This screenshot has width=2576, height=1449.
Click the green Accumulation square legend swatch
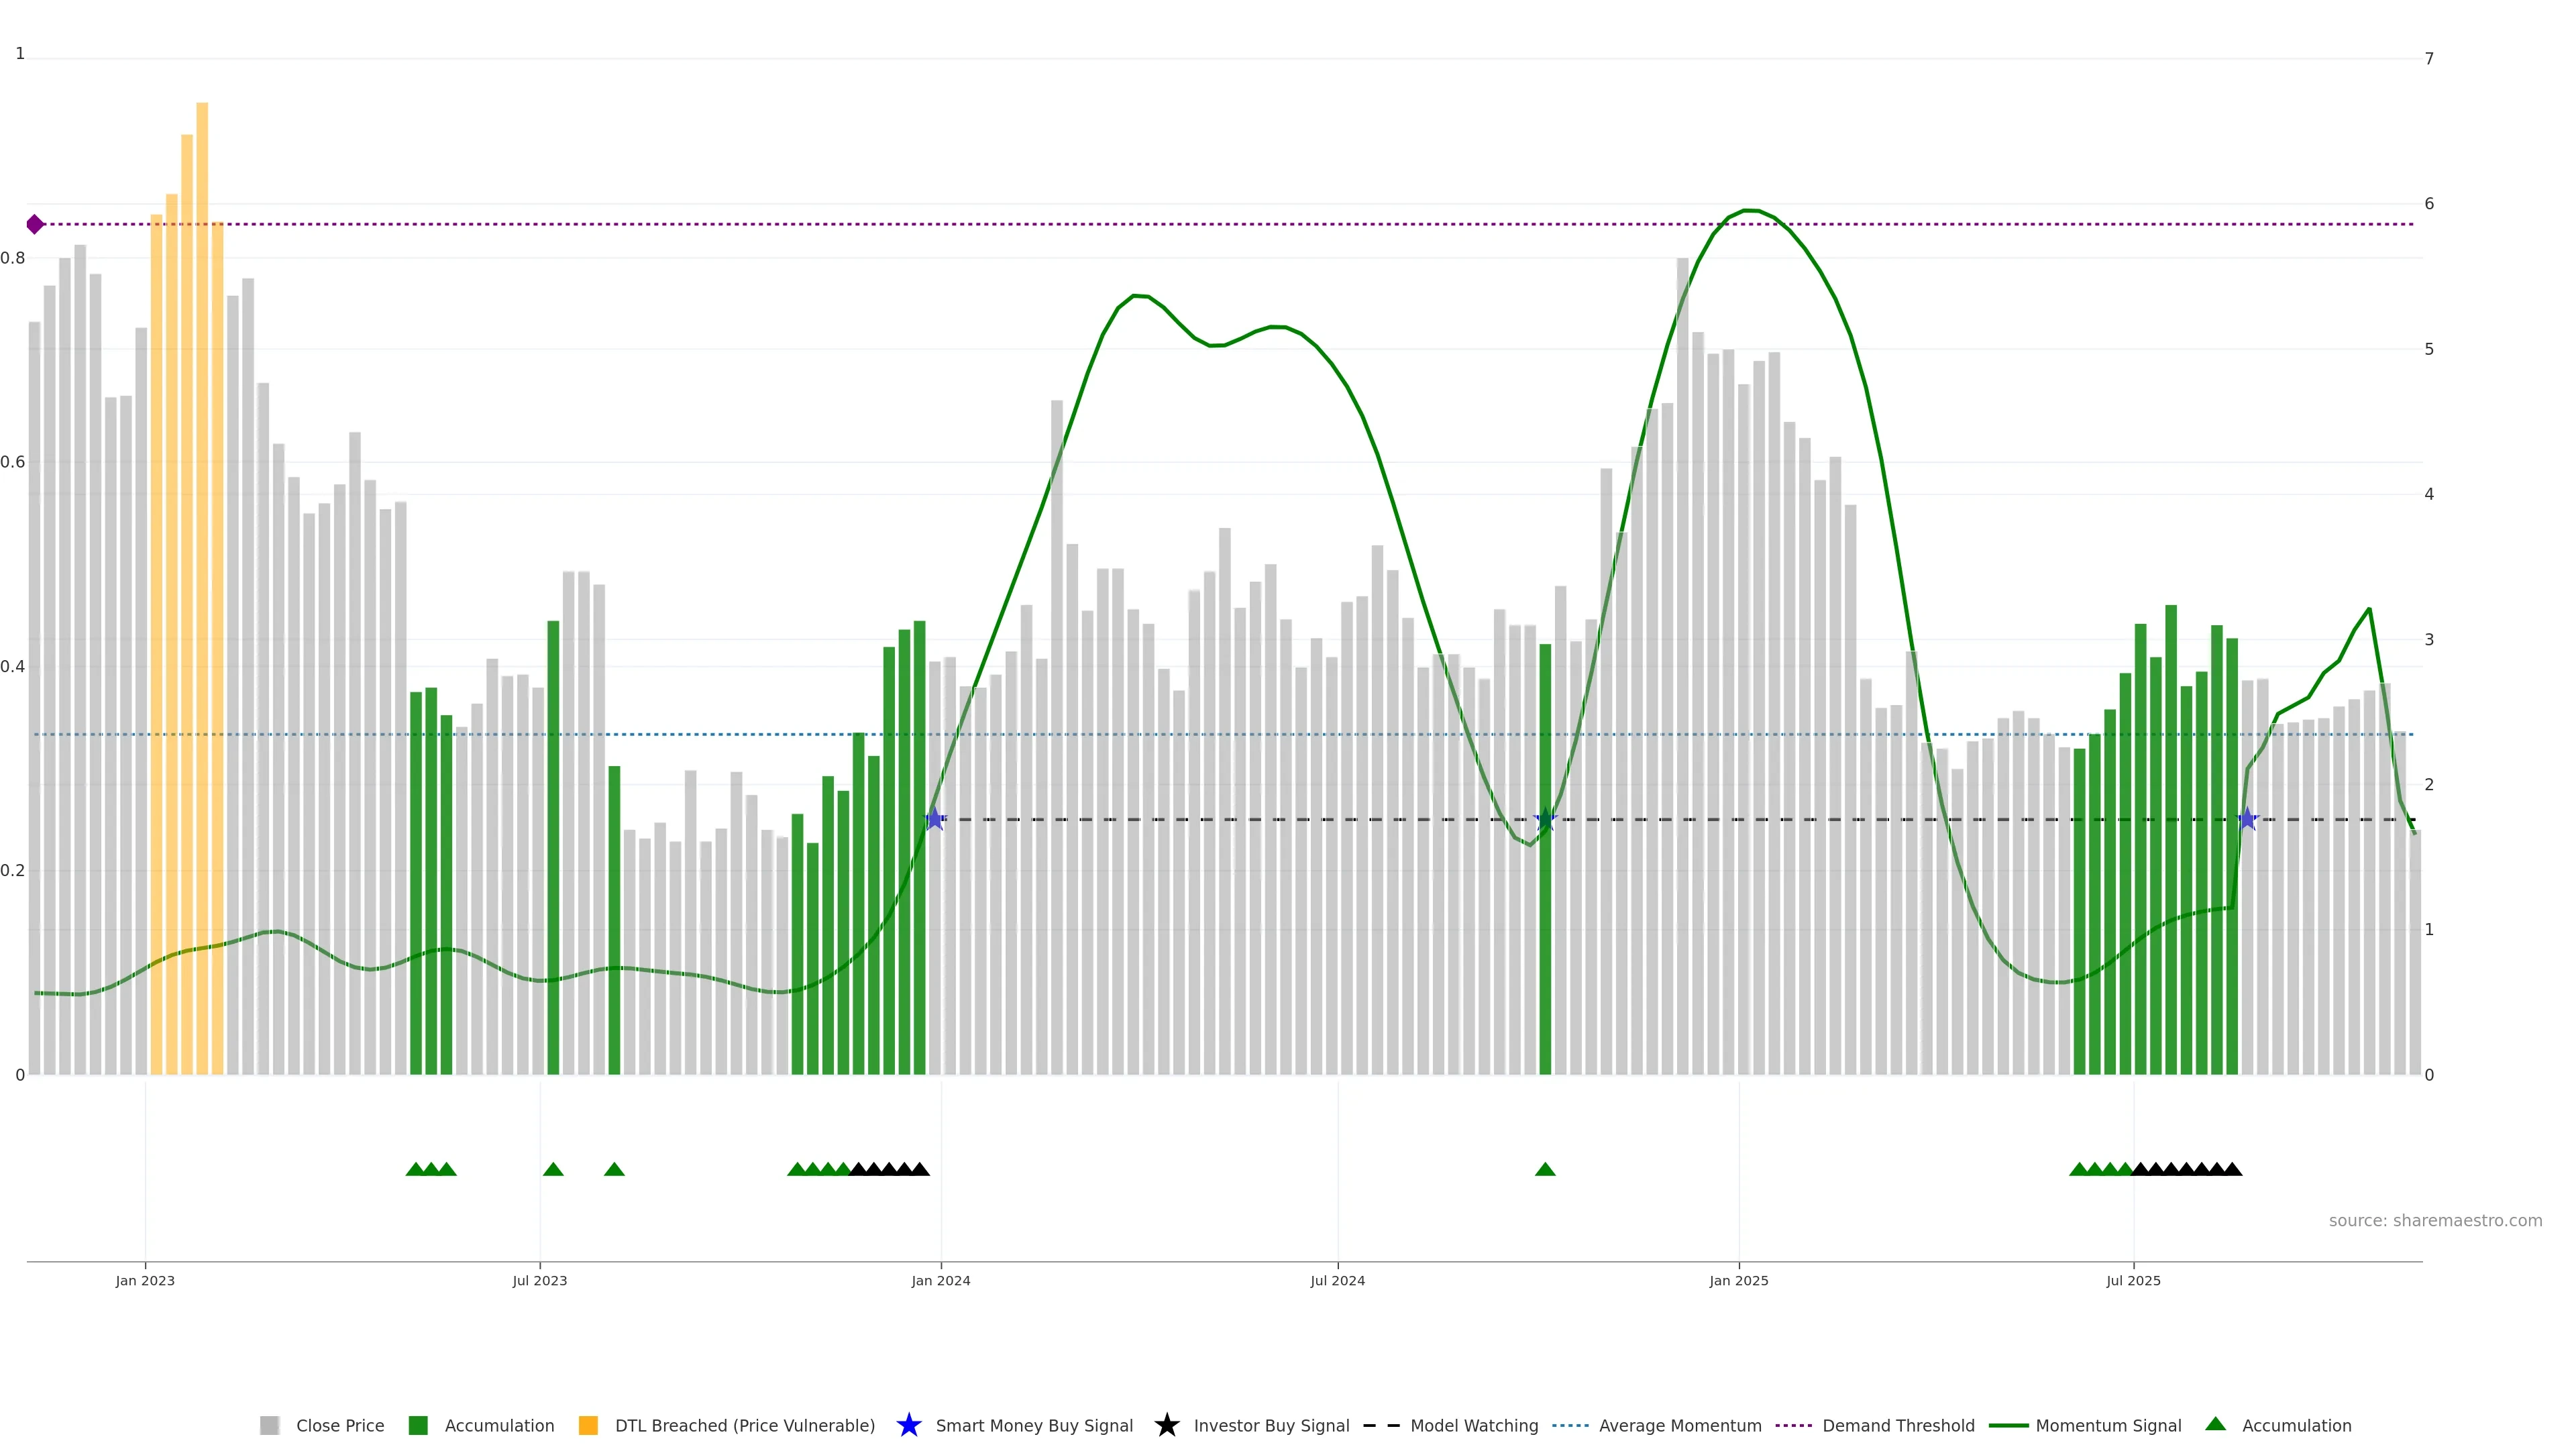pyautogui.click(x=418, y=1425)
